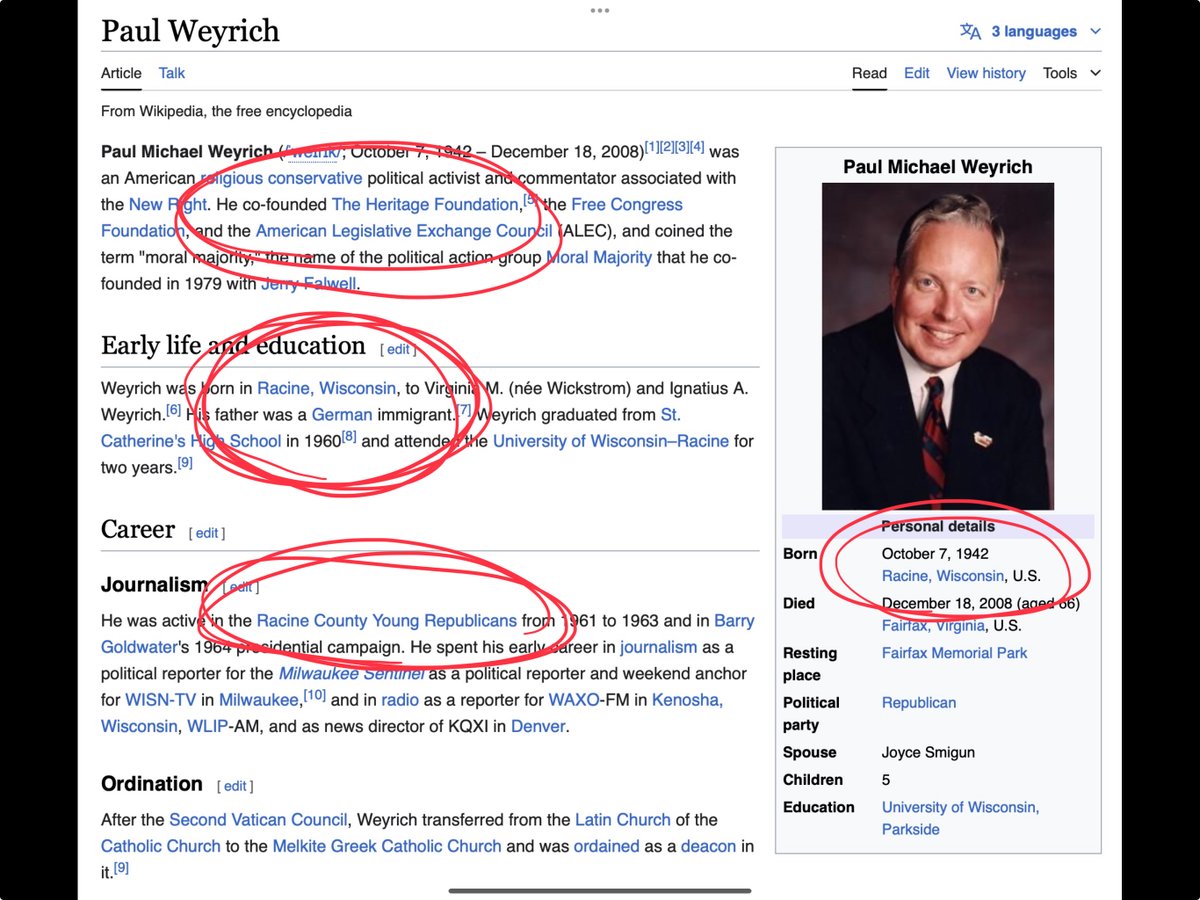Screen dimensions: 1200x900
Task: Open the Second Vatican Council link
Action: (x=258, y=820)
